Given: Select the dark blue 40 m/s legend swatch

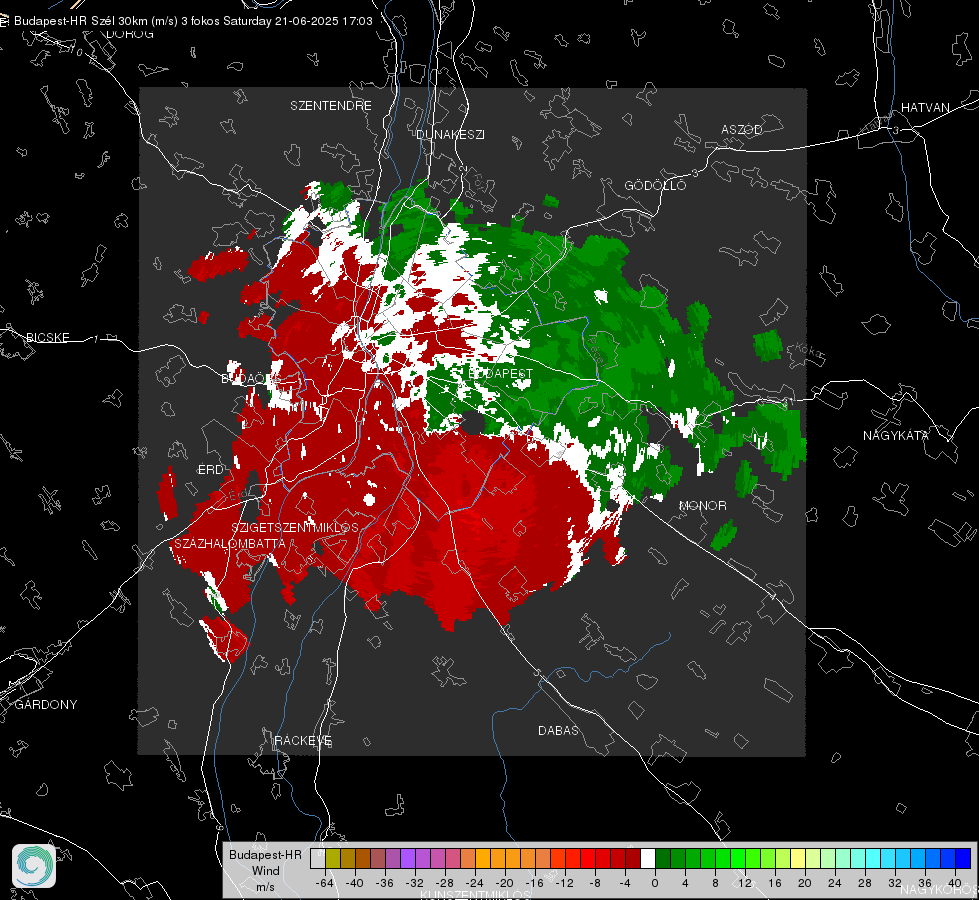Looking at the screenshot, I should [x=963, y=858].
